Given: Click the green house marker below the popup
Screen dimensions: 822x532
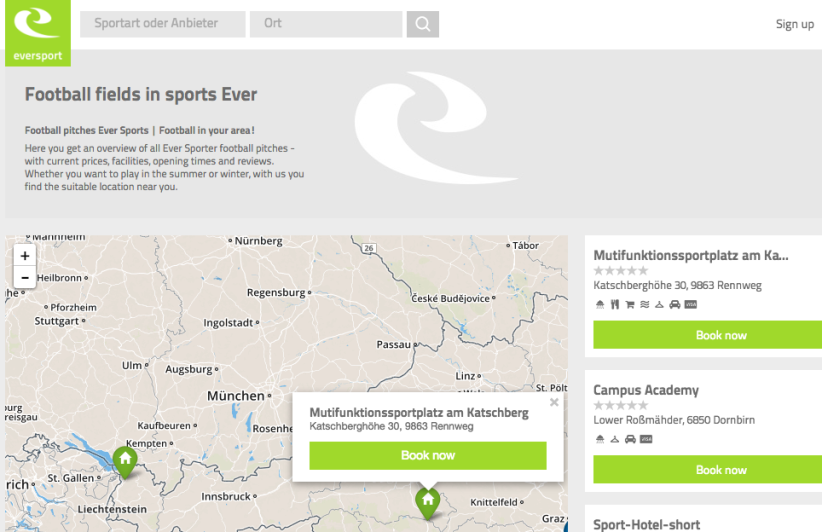Looking at the screenshot, I should tap(428, 503).
